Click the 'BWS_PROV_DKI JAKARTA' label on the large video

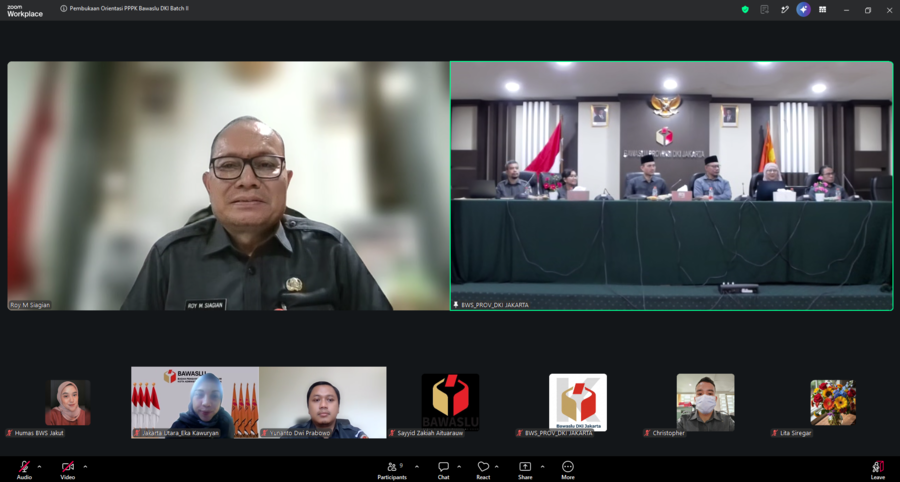click(495, 305)
